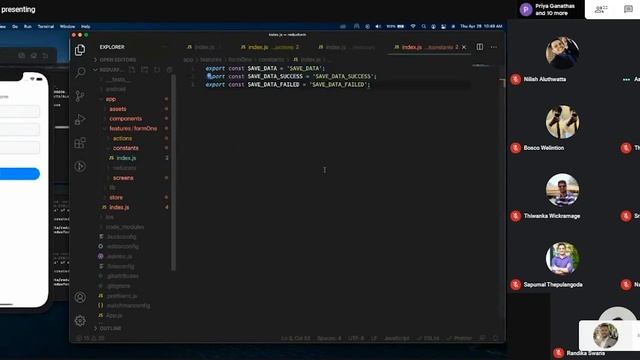
Task: Click UTF-8 encoding in status bar
Action: [356, 338]
